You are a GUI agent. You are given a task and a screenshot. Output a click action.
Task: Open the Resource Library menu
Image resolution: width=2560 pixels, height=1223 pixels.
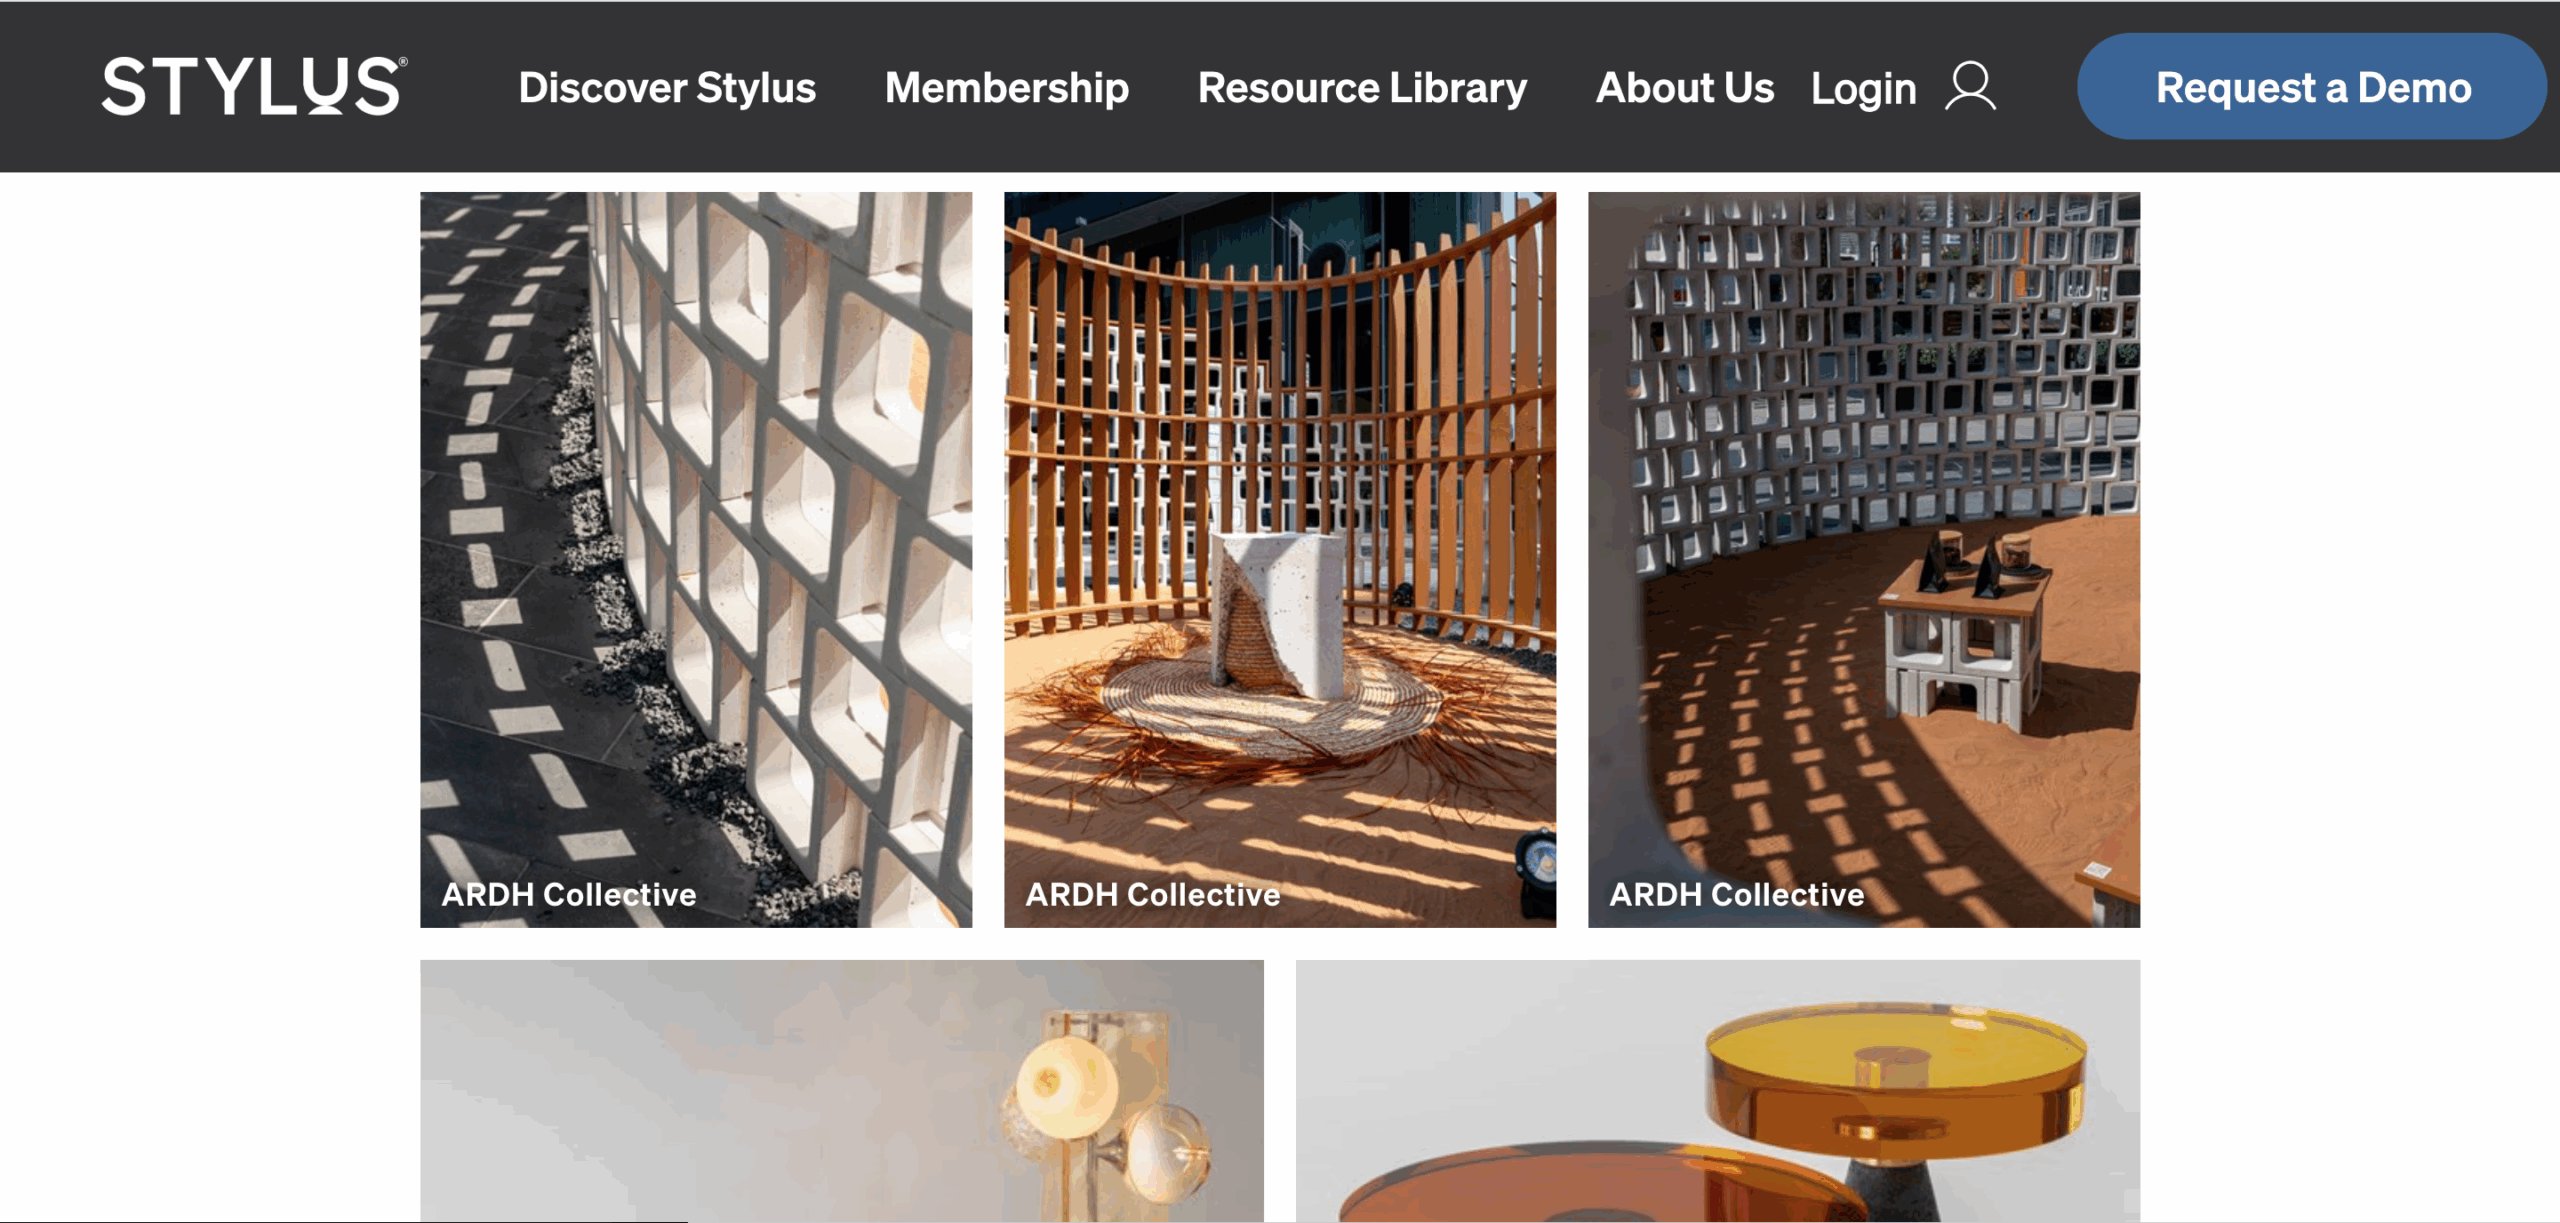[x=1362, y=88]
